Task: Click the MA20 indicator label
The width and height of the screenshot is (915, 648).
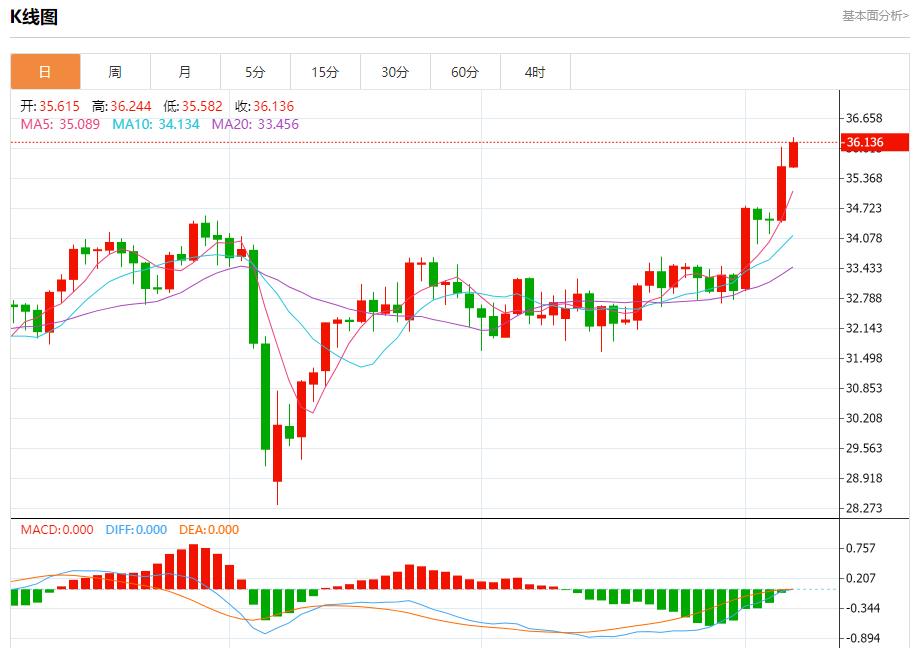Action: click(254, 124)
